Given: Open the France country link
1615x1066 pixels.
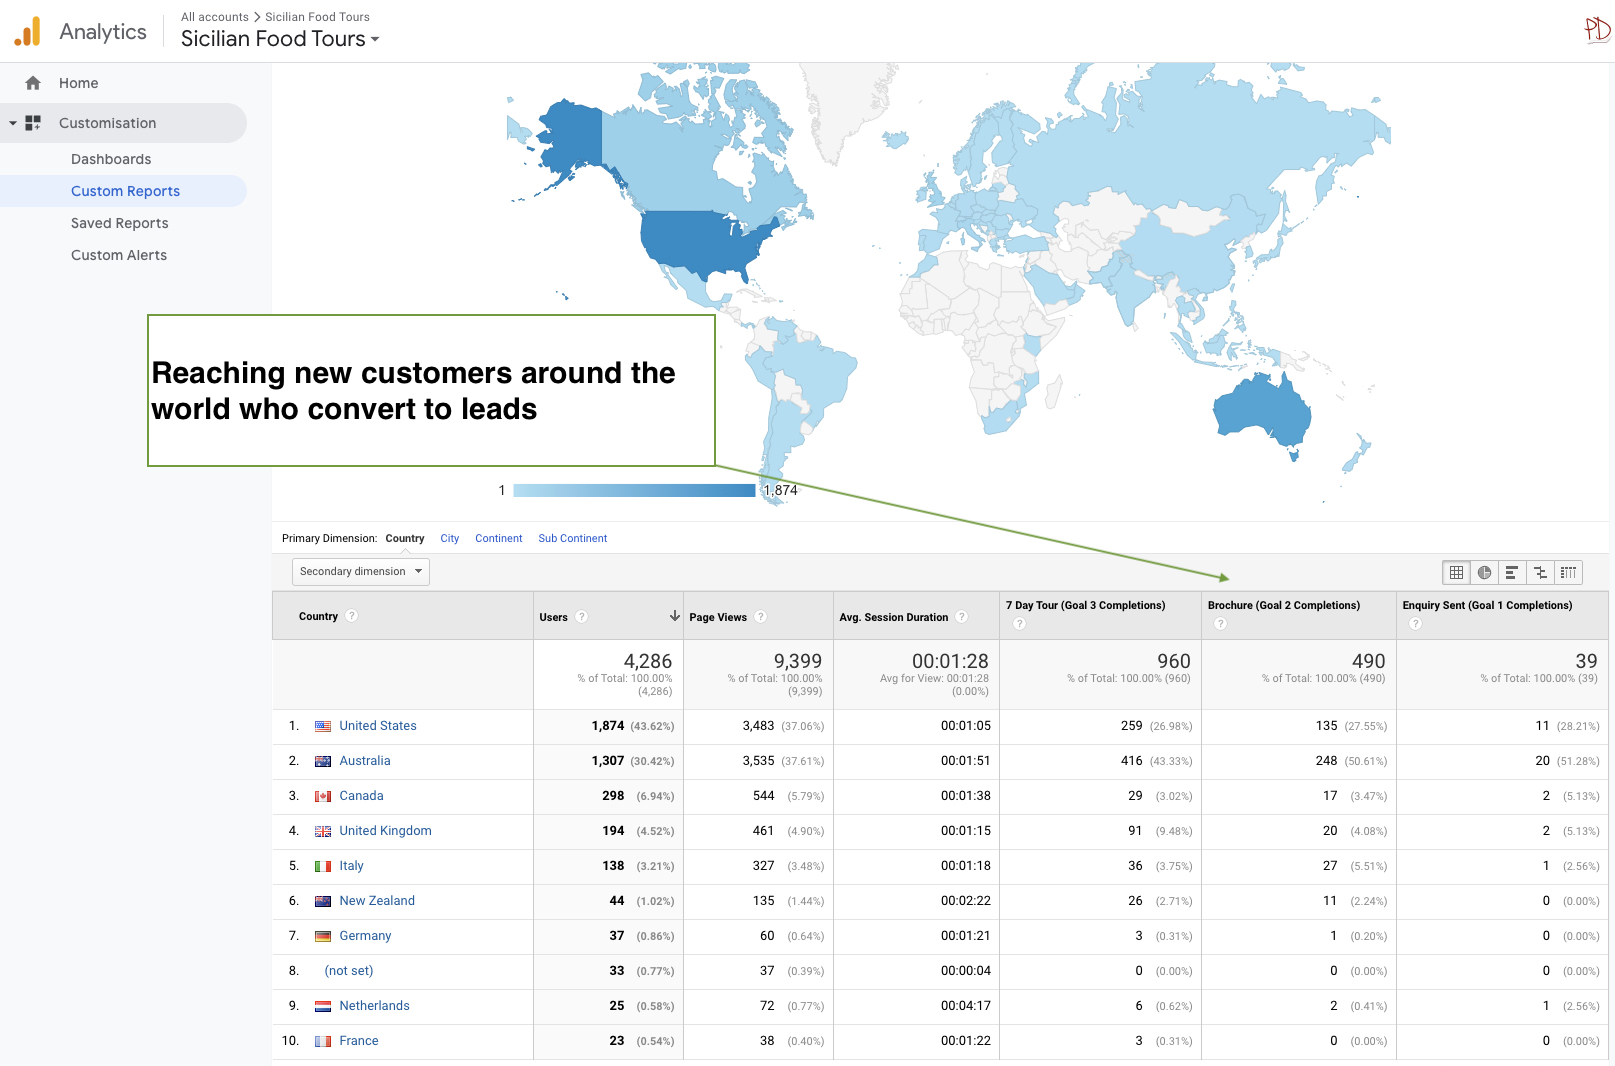Looking at the screenshot, I should (359, 1041).
